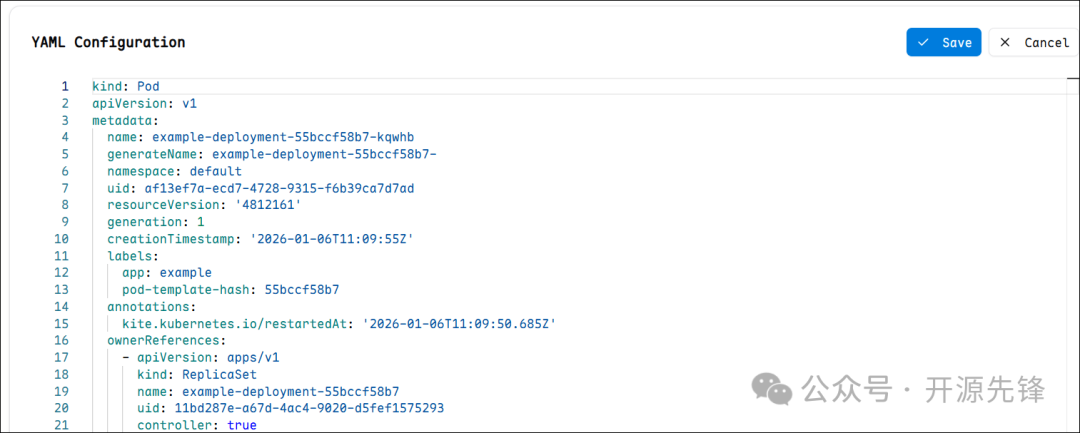Click the YAML Configuration heading
Viewport: 1080px width, 433px height.
pyautogui.click(x=108, y=42)
